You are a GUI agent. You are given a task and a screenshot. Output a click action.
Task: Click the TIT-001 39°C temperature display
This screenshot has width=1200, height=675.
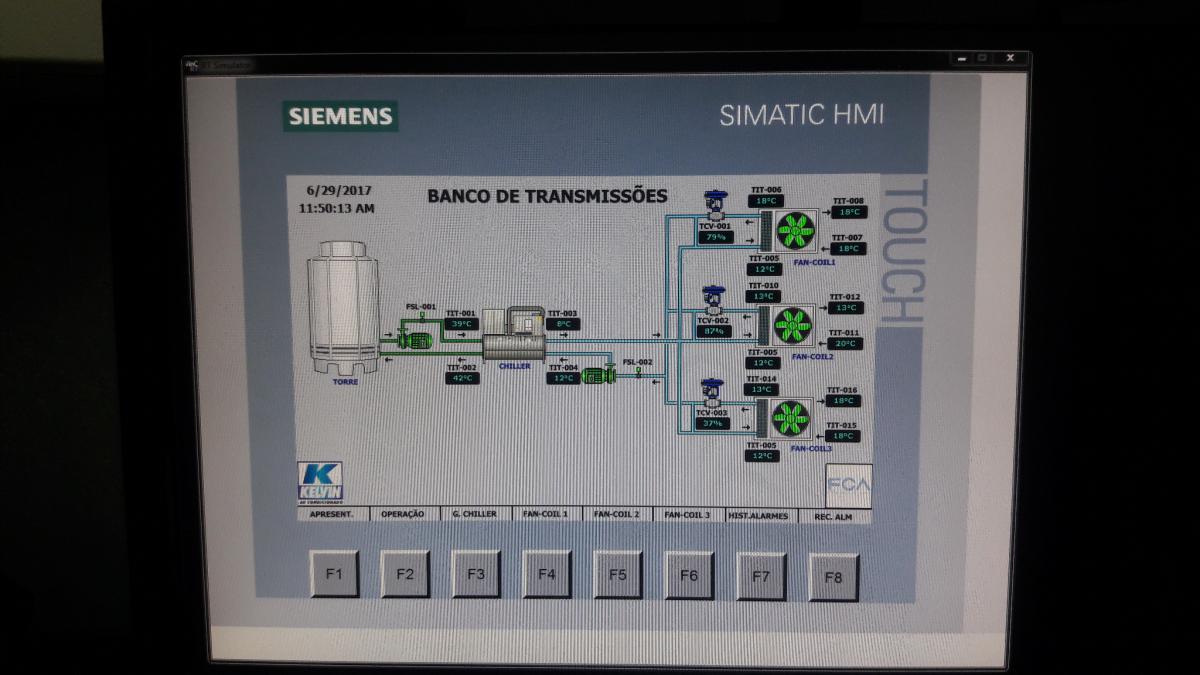click(x=462, y=324)
